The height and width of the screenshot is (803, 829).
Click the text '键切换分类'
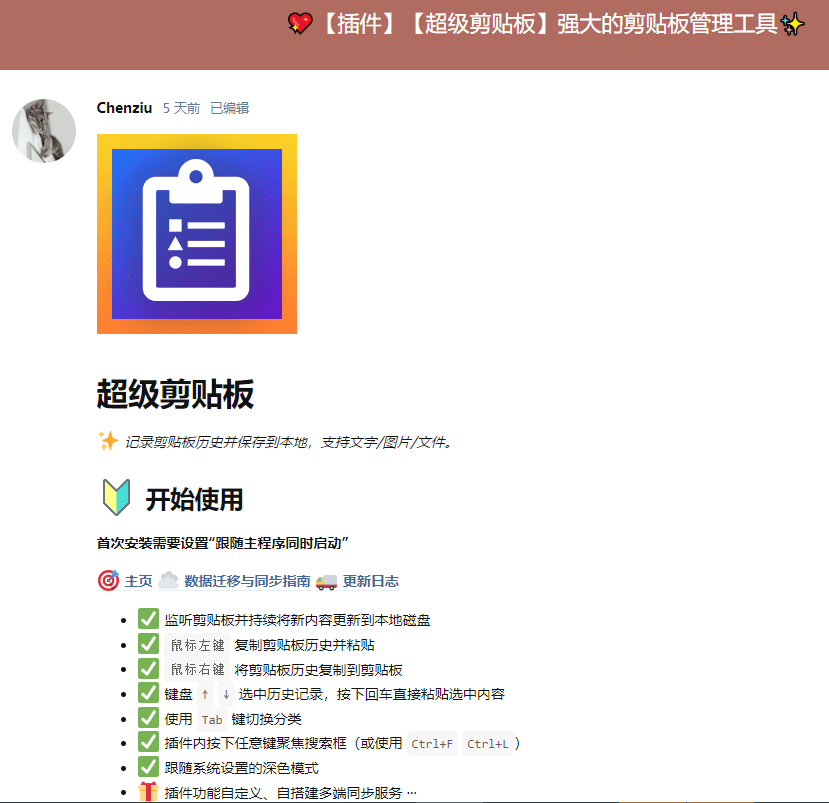266,719
